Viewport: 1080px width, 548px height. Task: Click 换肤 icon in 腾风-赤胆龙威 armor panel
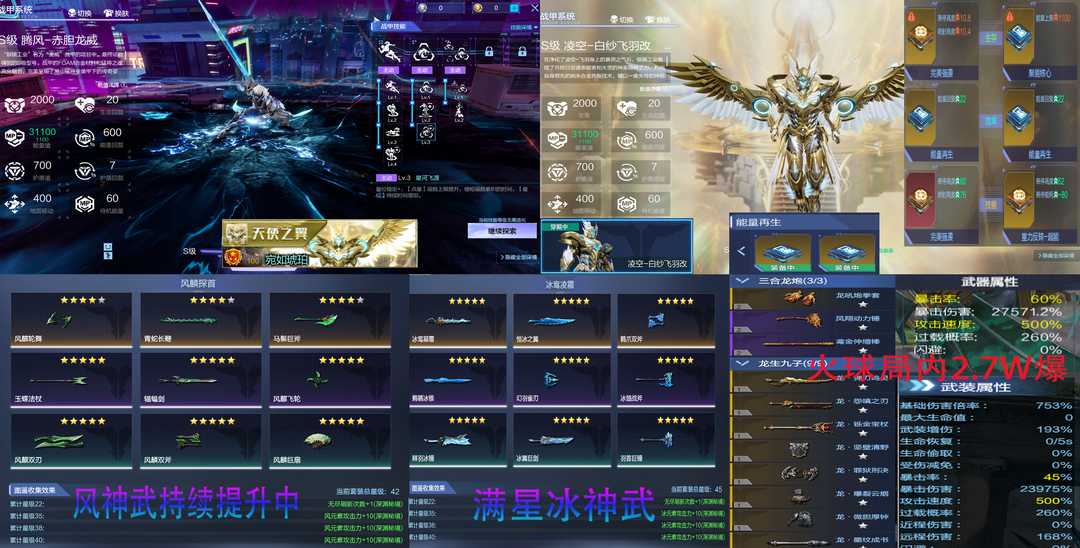tap(108, 12)
